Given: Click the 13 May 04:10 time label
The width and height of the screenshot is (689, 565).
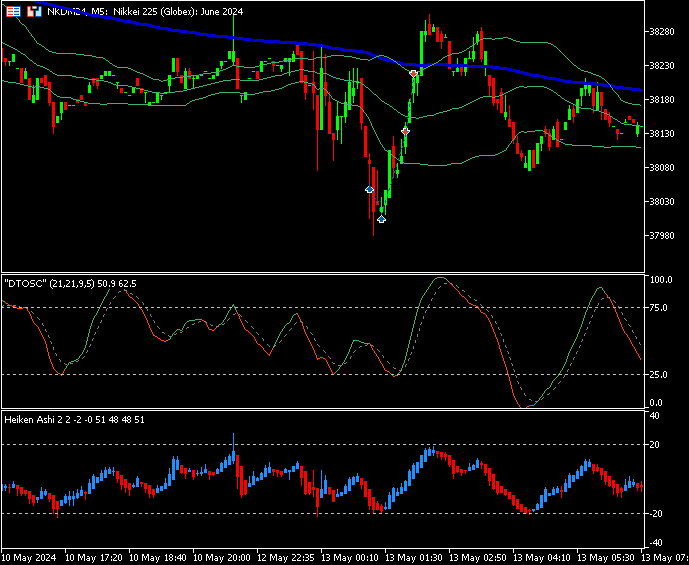Looking at the screenshot, I should point(542,558).
